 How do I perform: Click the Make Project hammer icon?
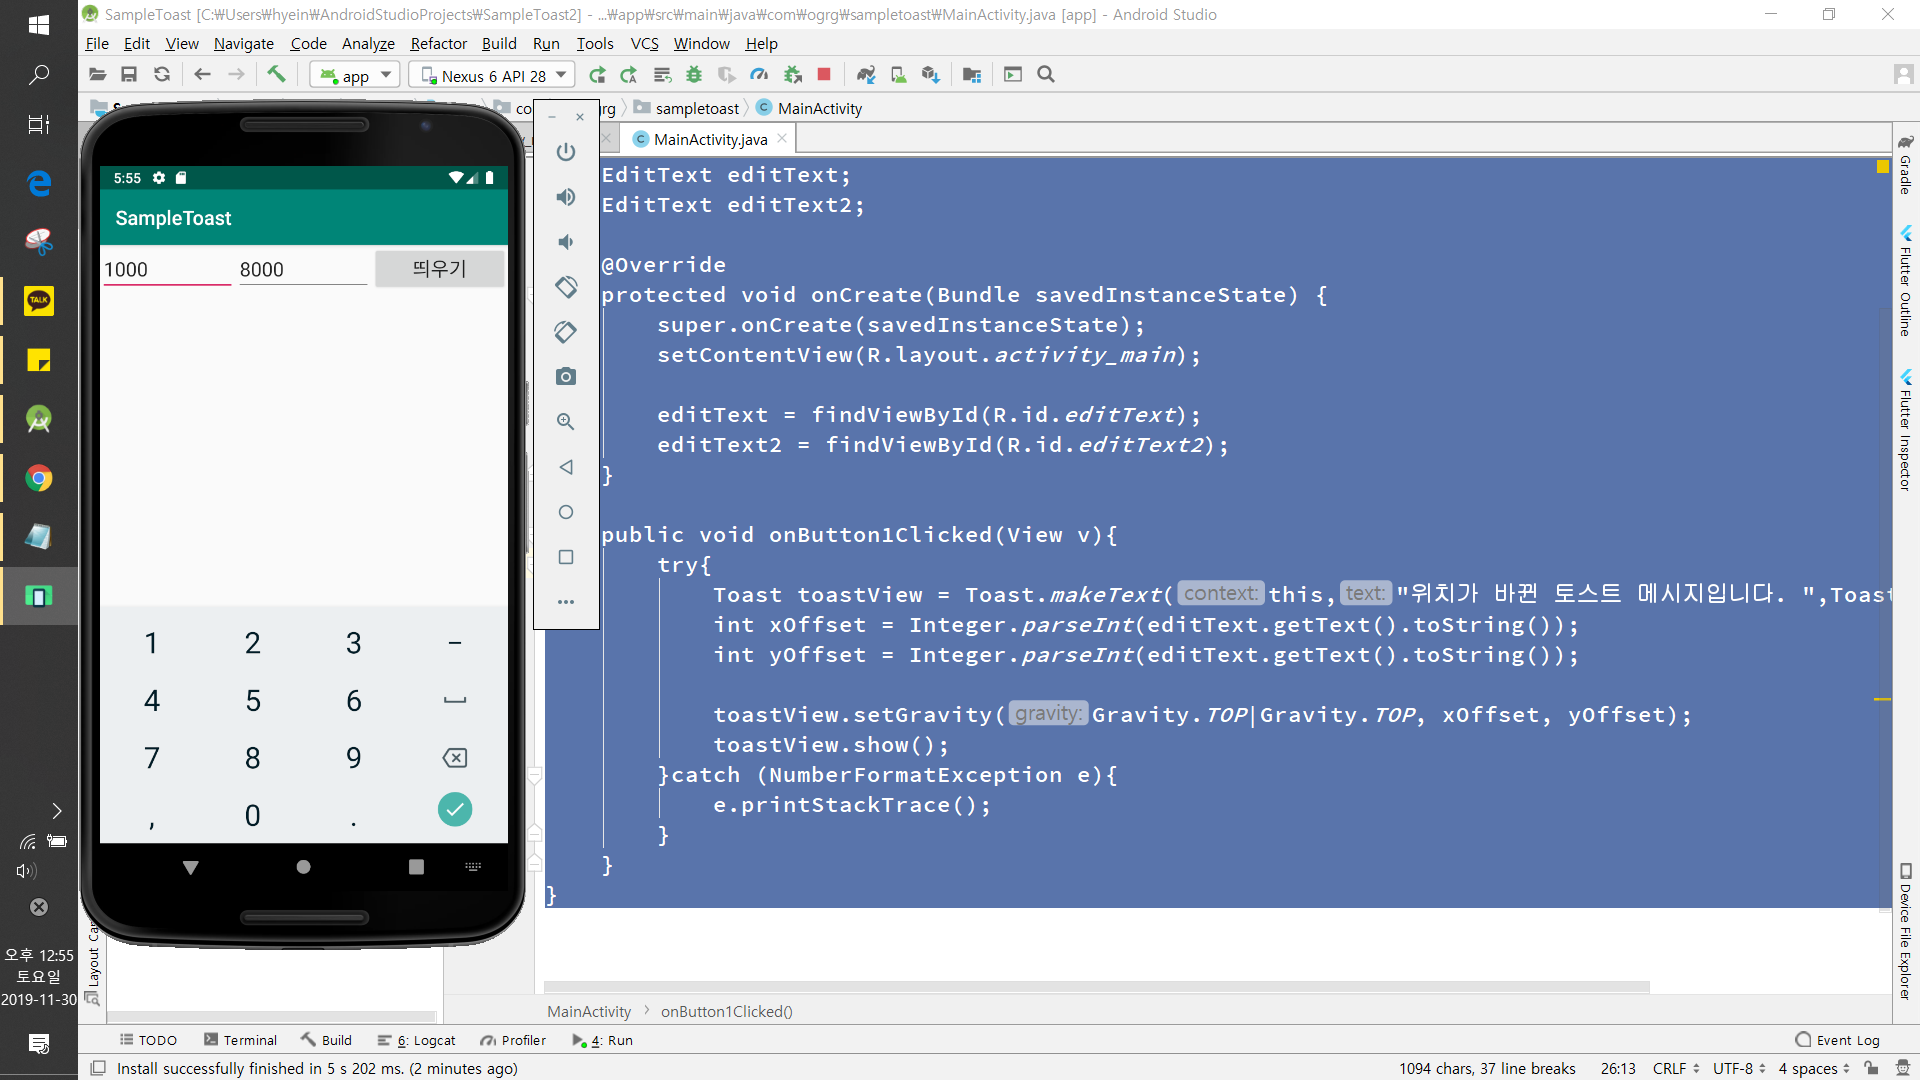(276, 74)
